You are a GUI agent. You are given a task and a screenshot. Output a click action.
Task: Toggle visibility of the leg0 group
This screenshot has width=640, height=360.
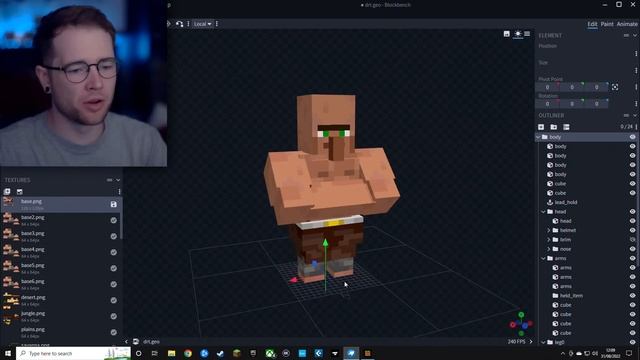coord(633,342)
